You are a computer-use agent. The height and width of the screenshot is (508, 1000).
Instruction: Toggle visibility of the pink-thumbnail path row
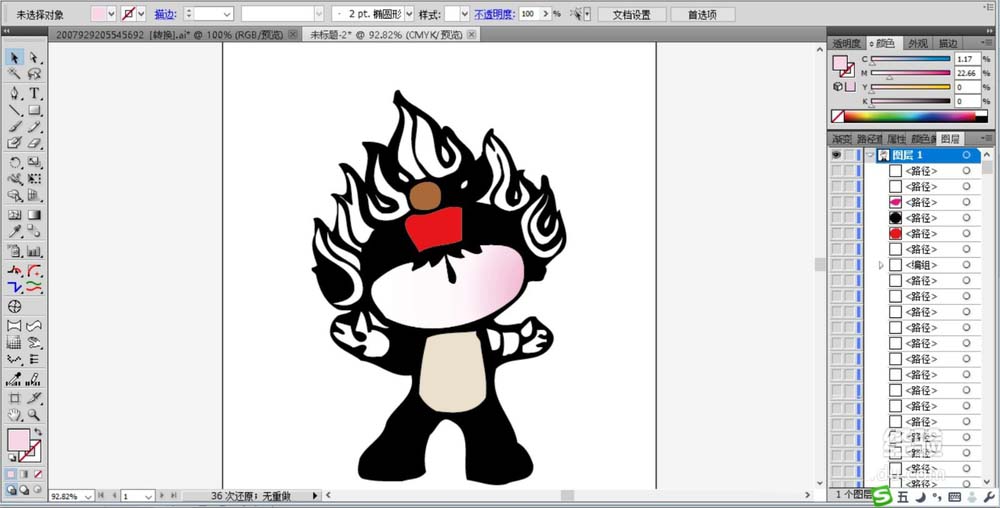[x=836, y=202]
